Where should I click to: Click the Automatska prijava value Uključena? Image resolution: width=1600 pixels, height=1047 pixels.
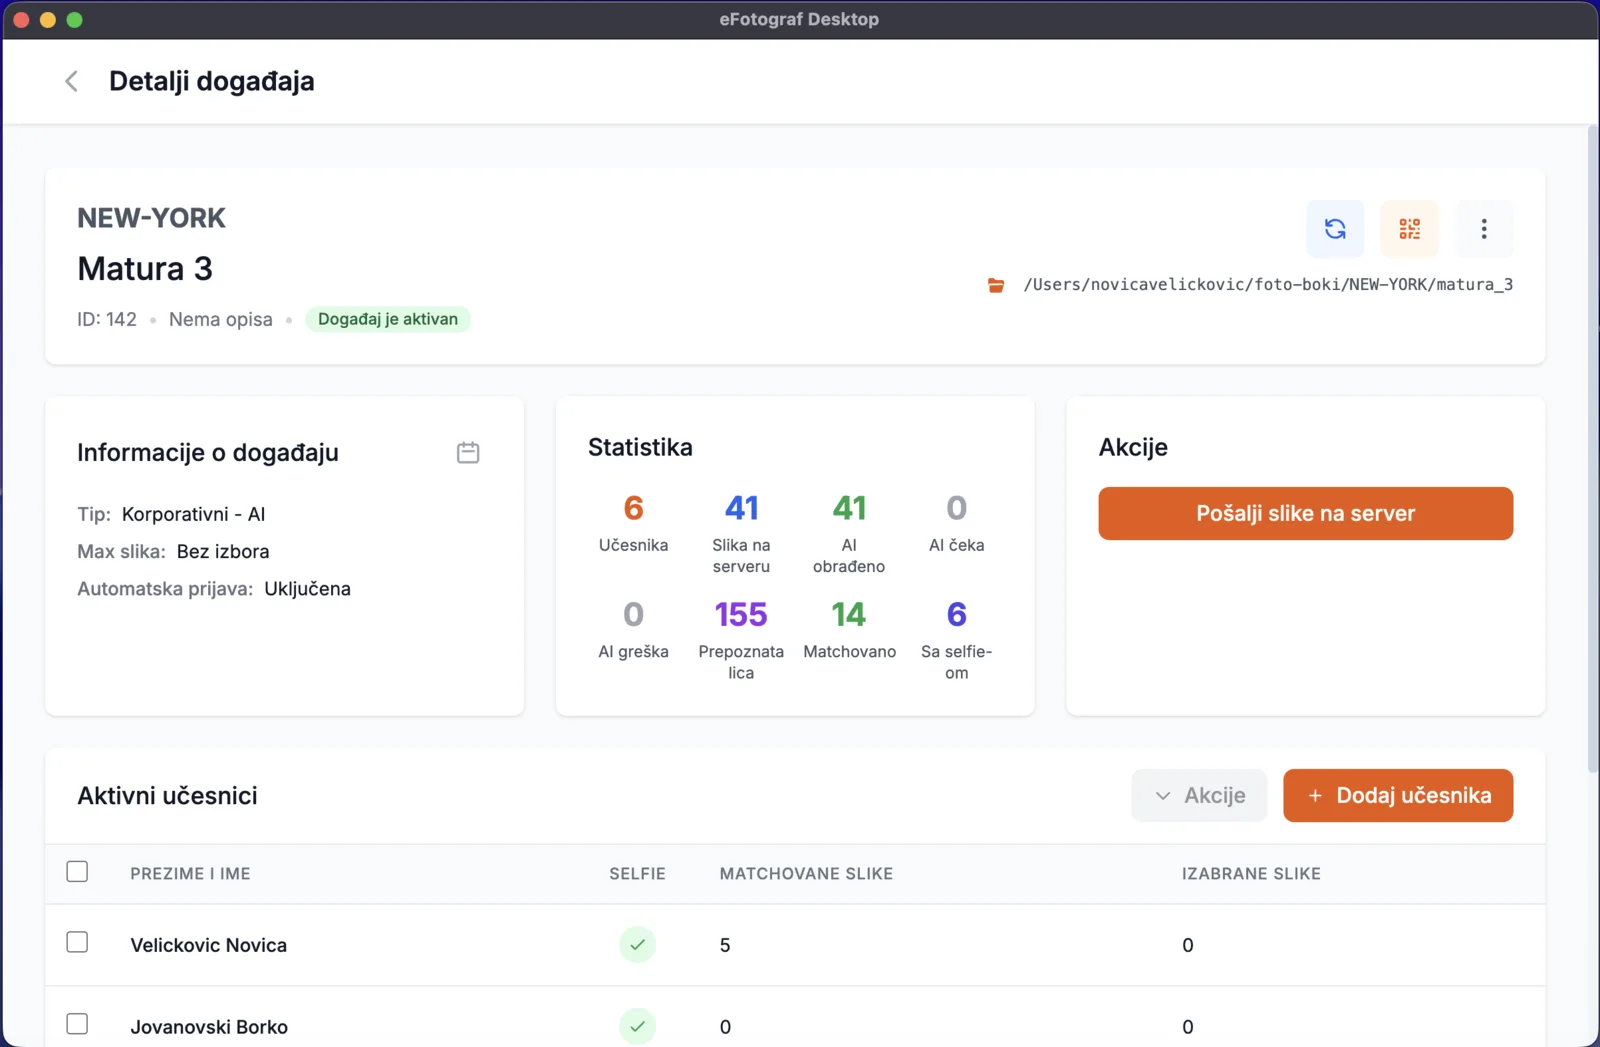point(307,589)
